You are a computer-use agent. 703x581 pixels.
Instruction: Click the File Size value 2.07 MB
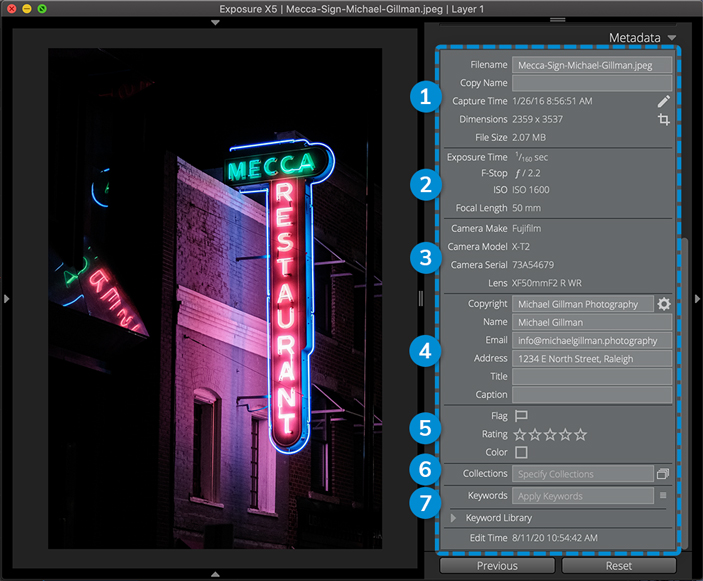[x=529, y=138]
